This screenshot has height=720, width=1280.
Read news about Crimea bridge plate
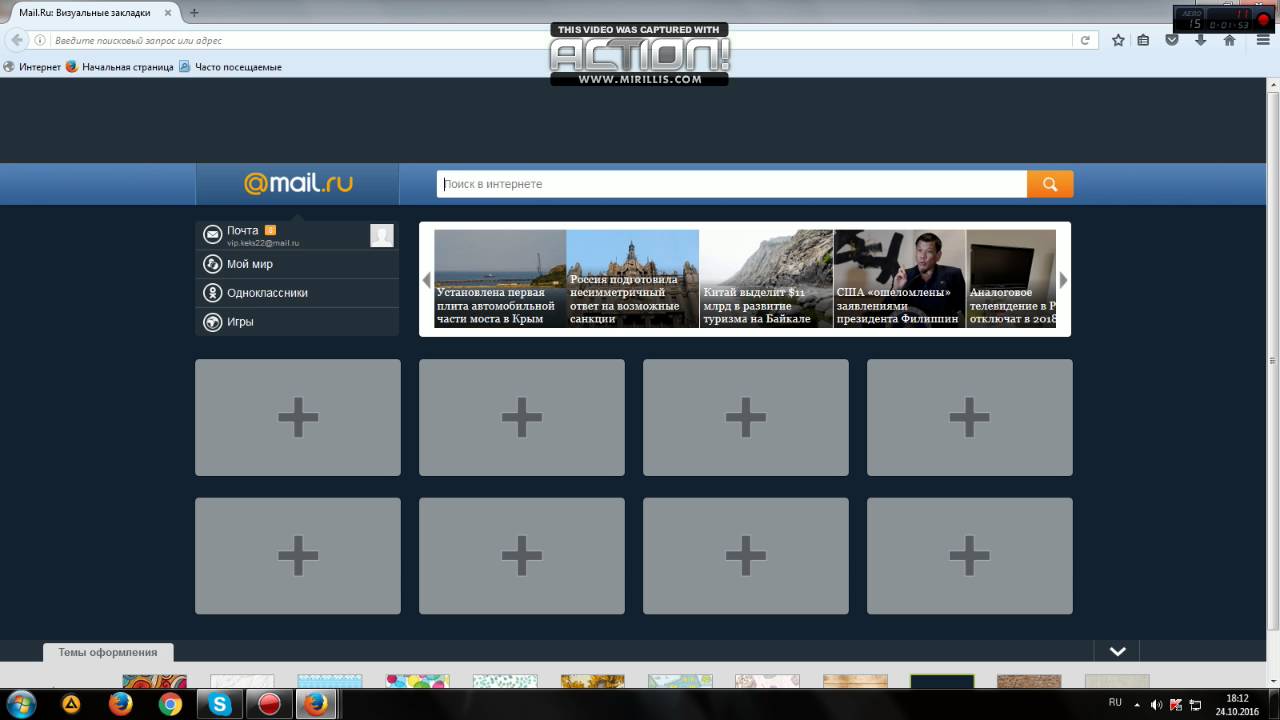coord(500,279)
